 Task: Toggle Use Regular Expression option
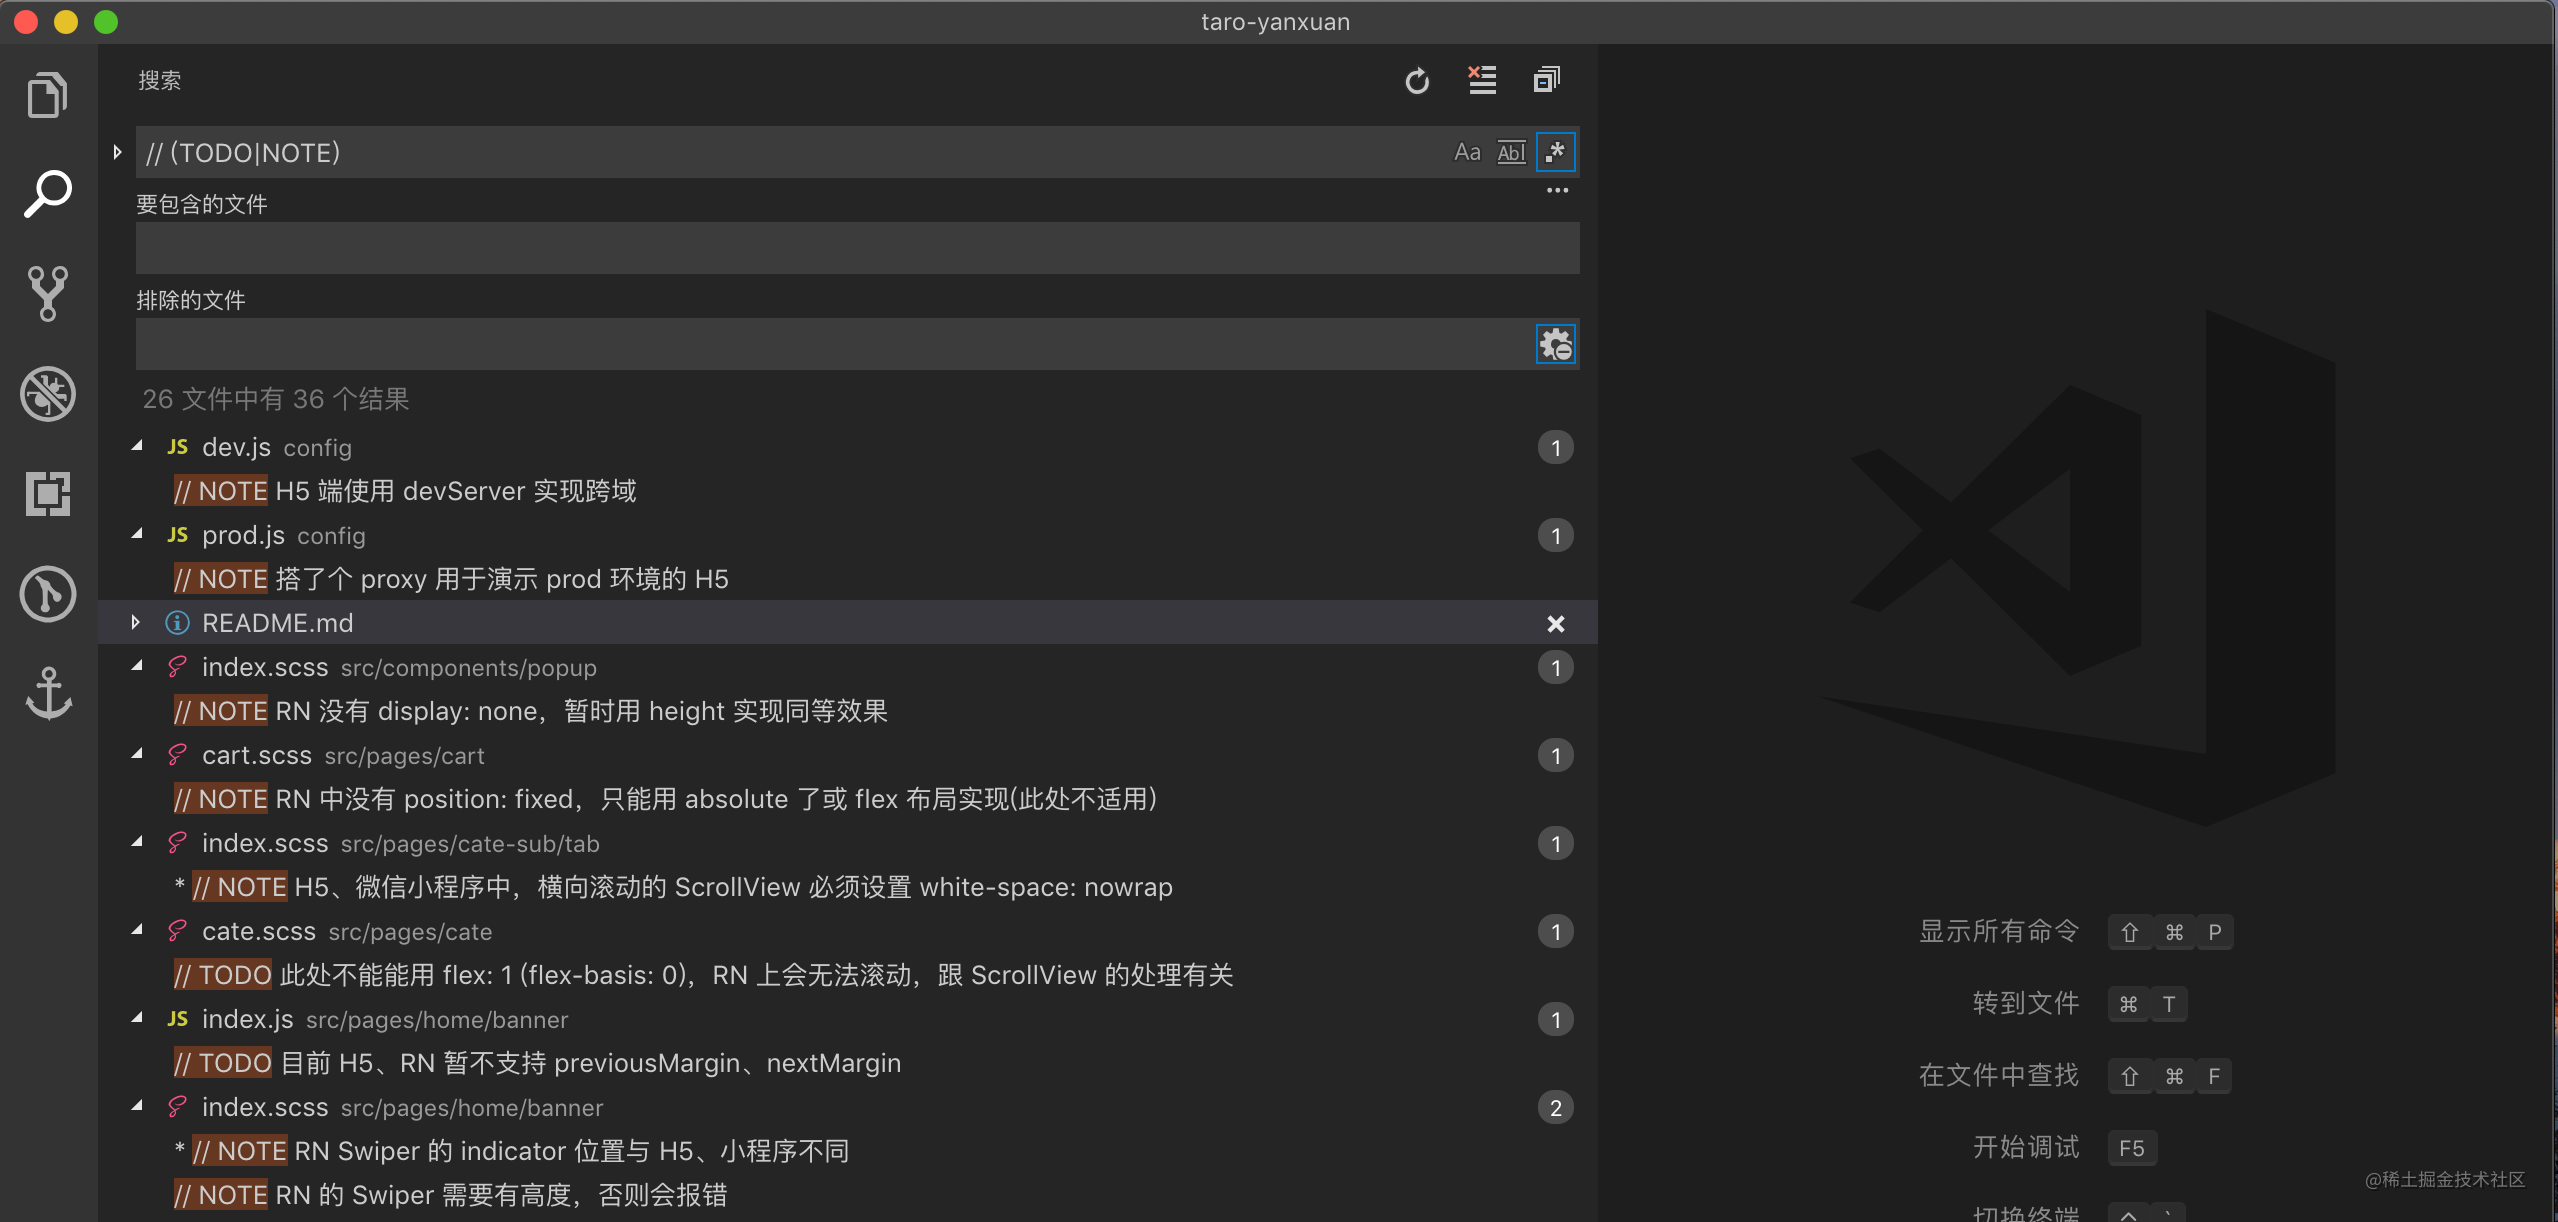tap(1556, 152)
